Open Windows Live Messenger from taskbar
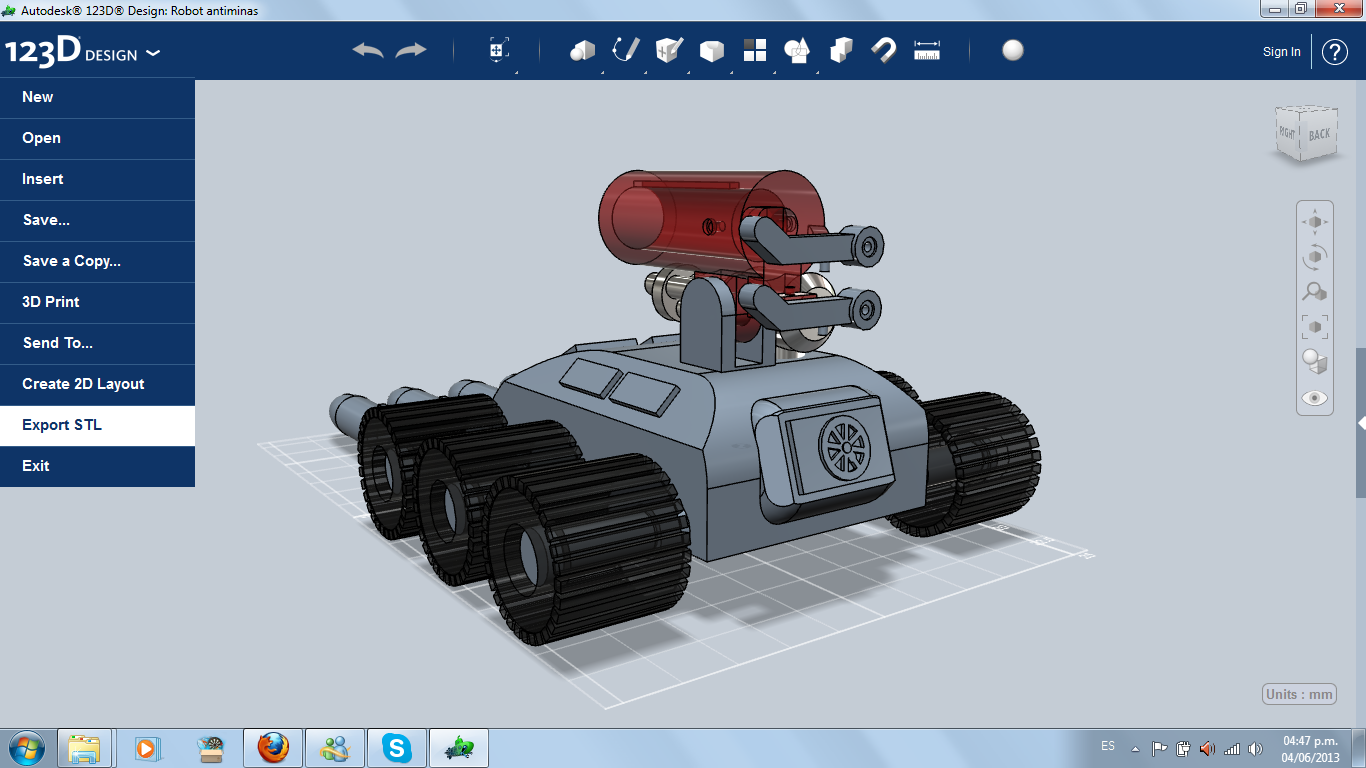This screenshot has width=1366, height=768. [334, 748]
